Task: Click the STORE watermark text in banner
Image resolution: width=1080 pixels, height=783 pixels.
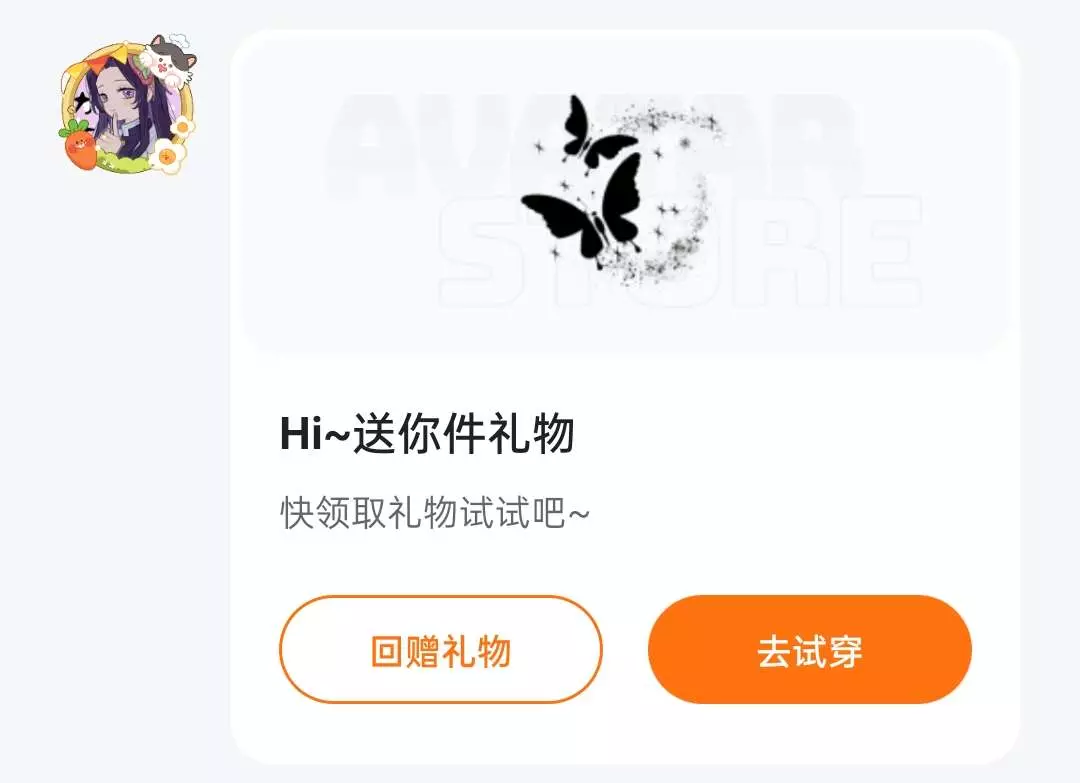Action: tap(680, 249)
